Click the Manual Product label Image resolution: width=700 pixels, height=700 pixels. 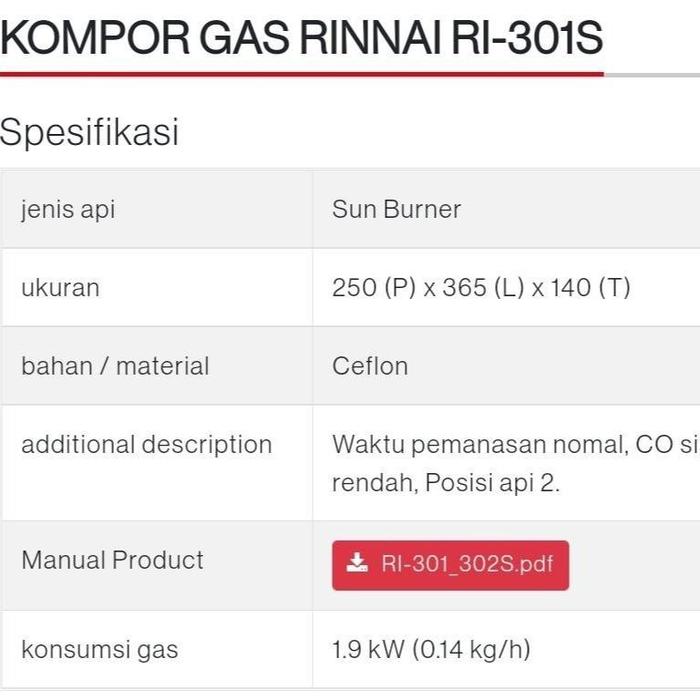(112, 560)
